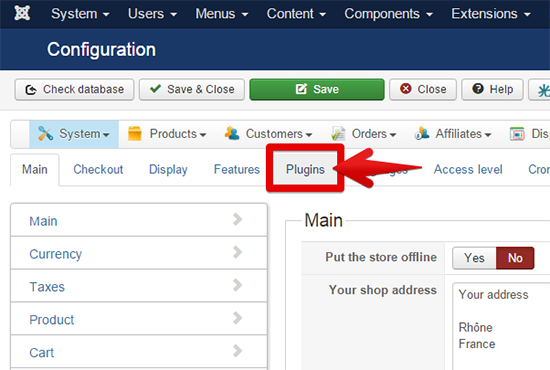Open the Menus top menu
This screenshot has width=550, height=370.
coord(222,14)
